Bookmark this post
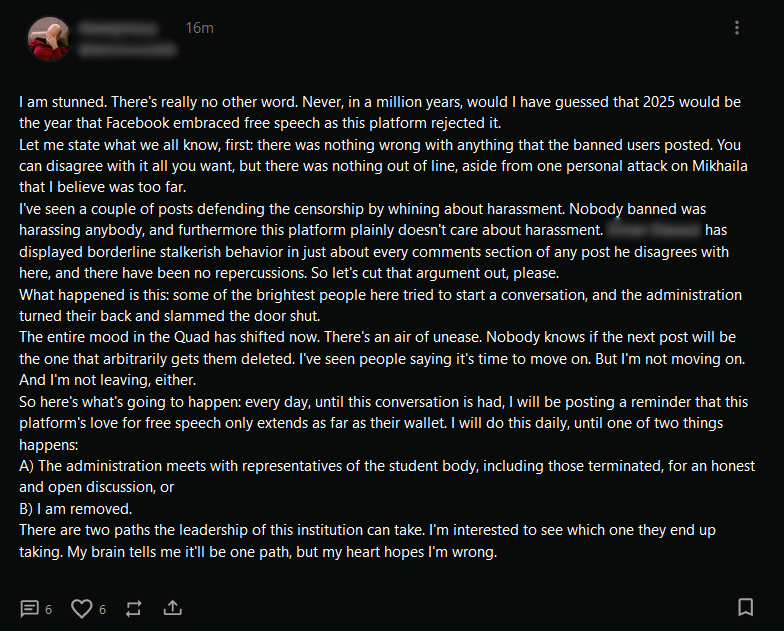 [746, 607]
